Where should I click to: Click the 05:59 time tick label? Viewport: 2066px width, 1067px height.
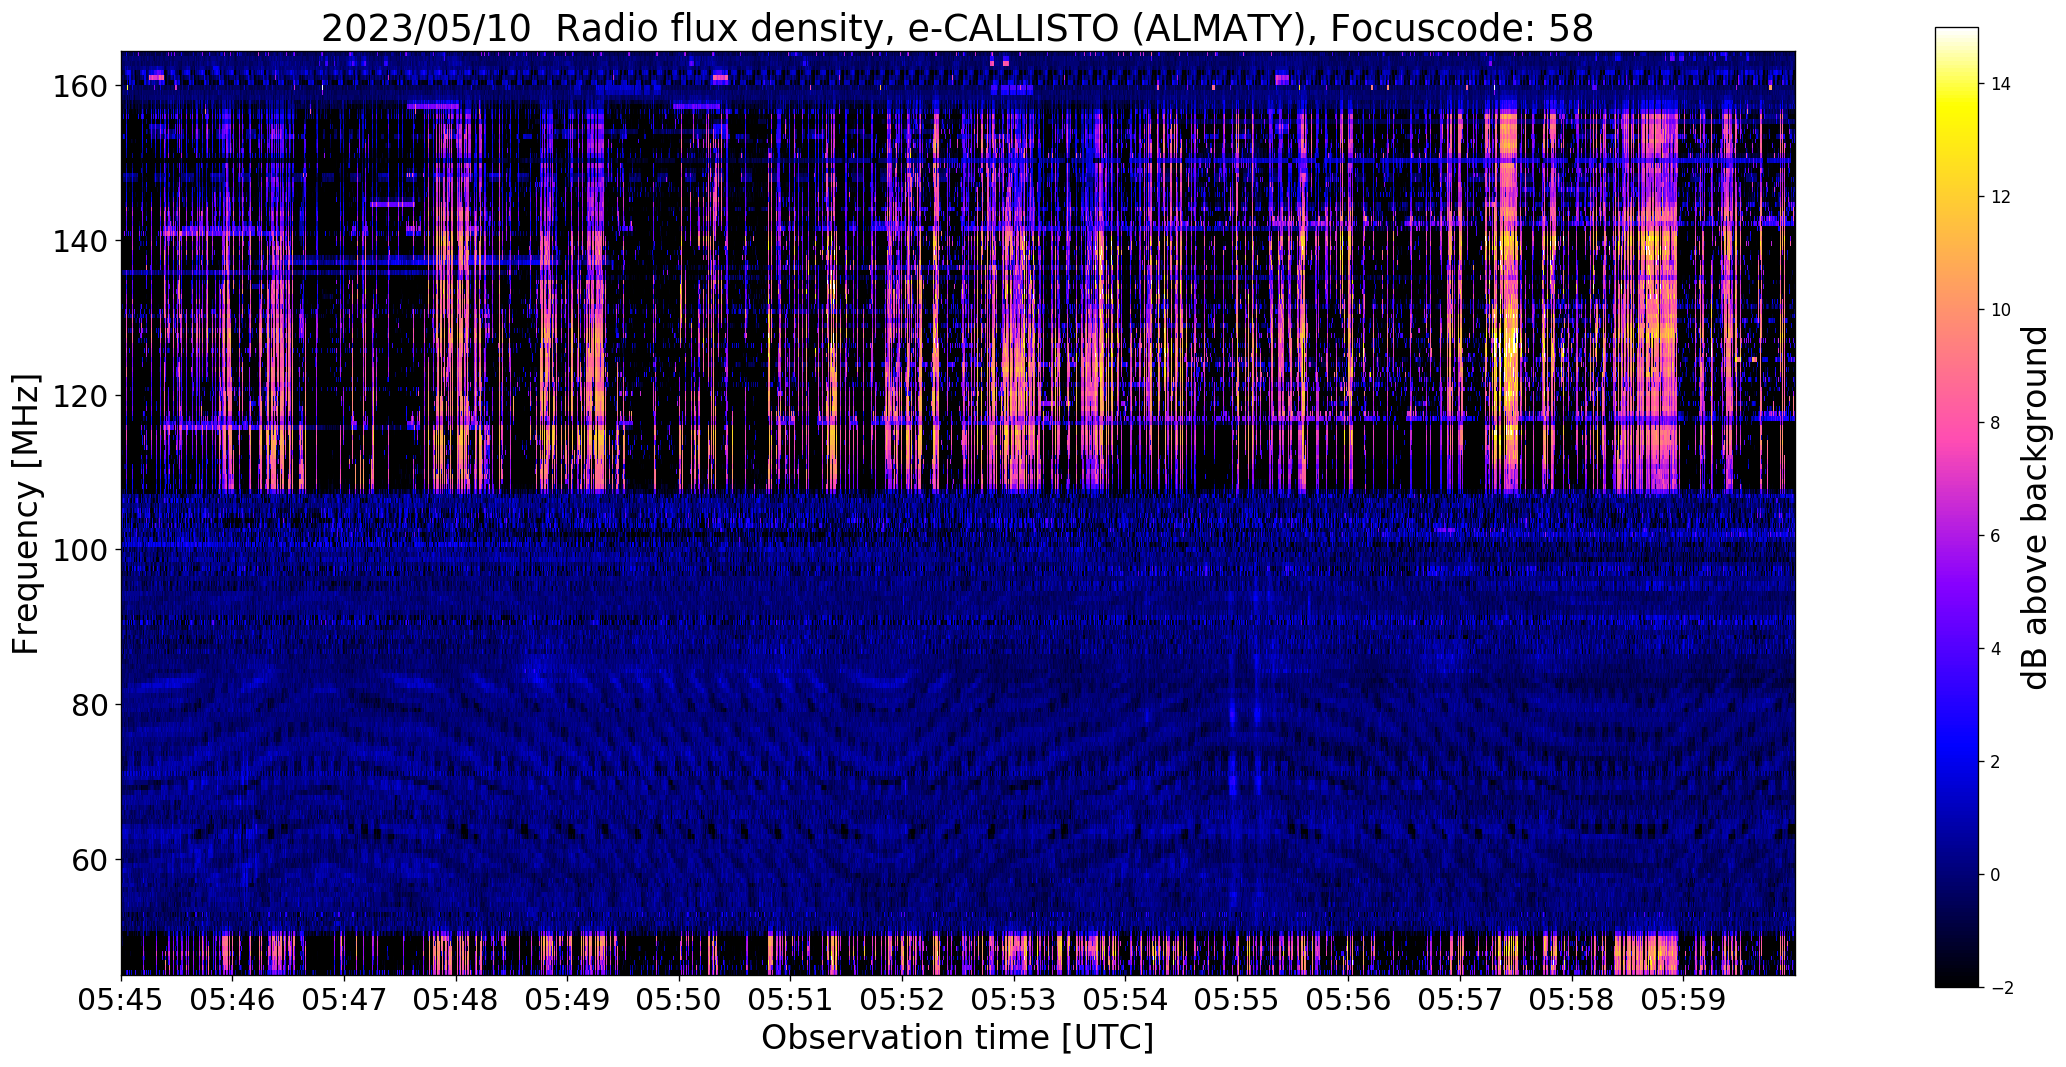(1684, 1000)
